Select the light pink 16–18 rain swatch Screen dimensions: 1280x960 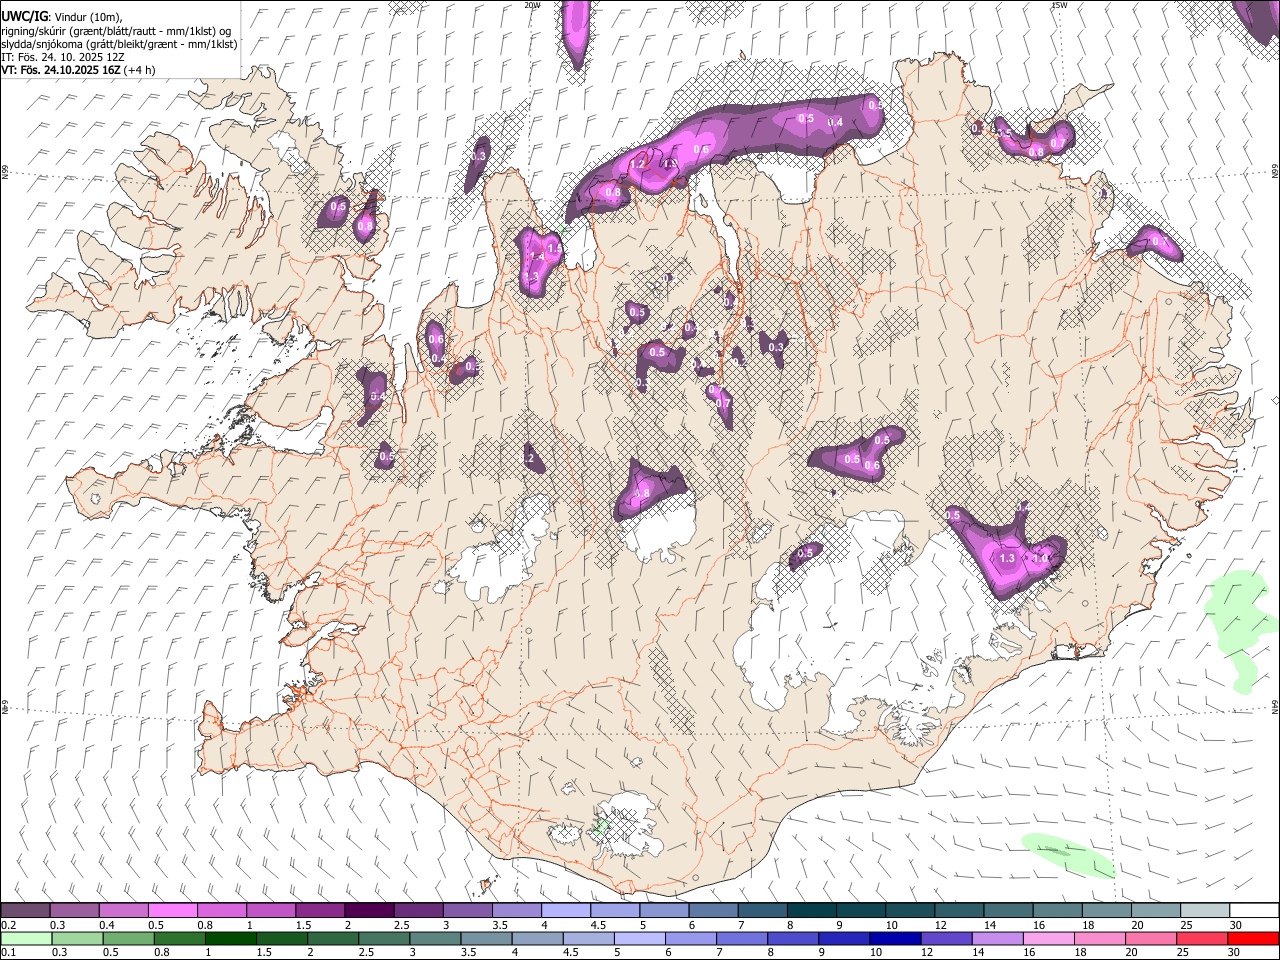coord(1048,938)
